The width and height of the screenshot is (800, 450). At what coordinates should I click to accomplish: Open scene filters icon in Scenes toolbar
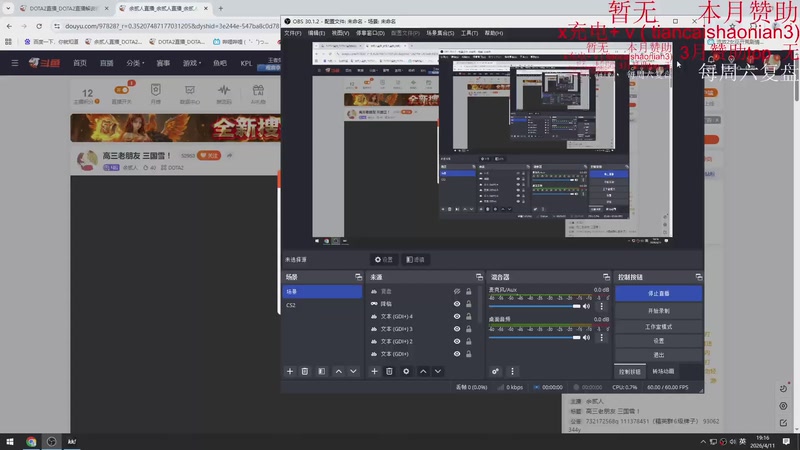[x=321, y=371]
